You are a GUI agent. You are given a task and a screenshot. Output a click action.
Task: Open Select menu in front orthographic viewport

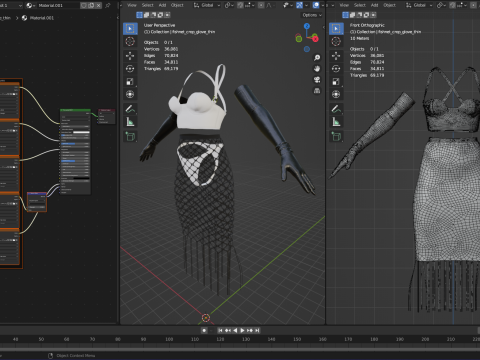coord(360,5)
